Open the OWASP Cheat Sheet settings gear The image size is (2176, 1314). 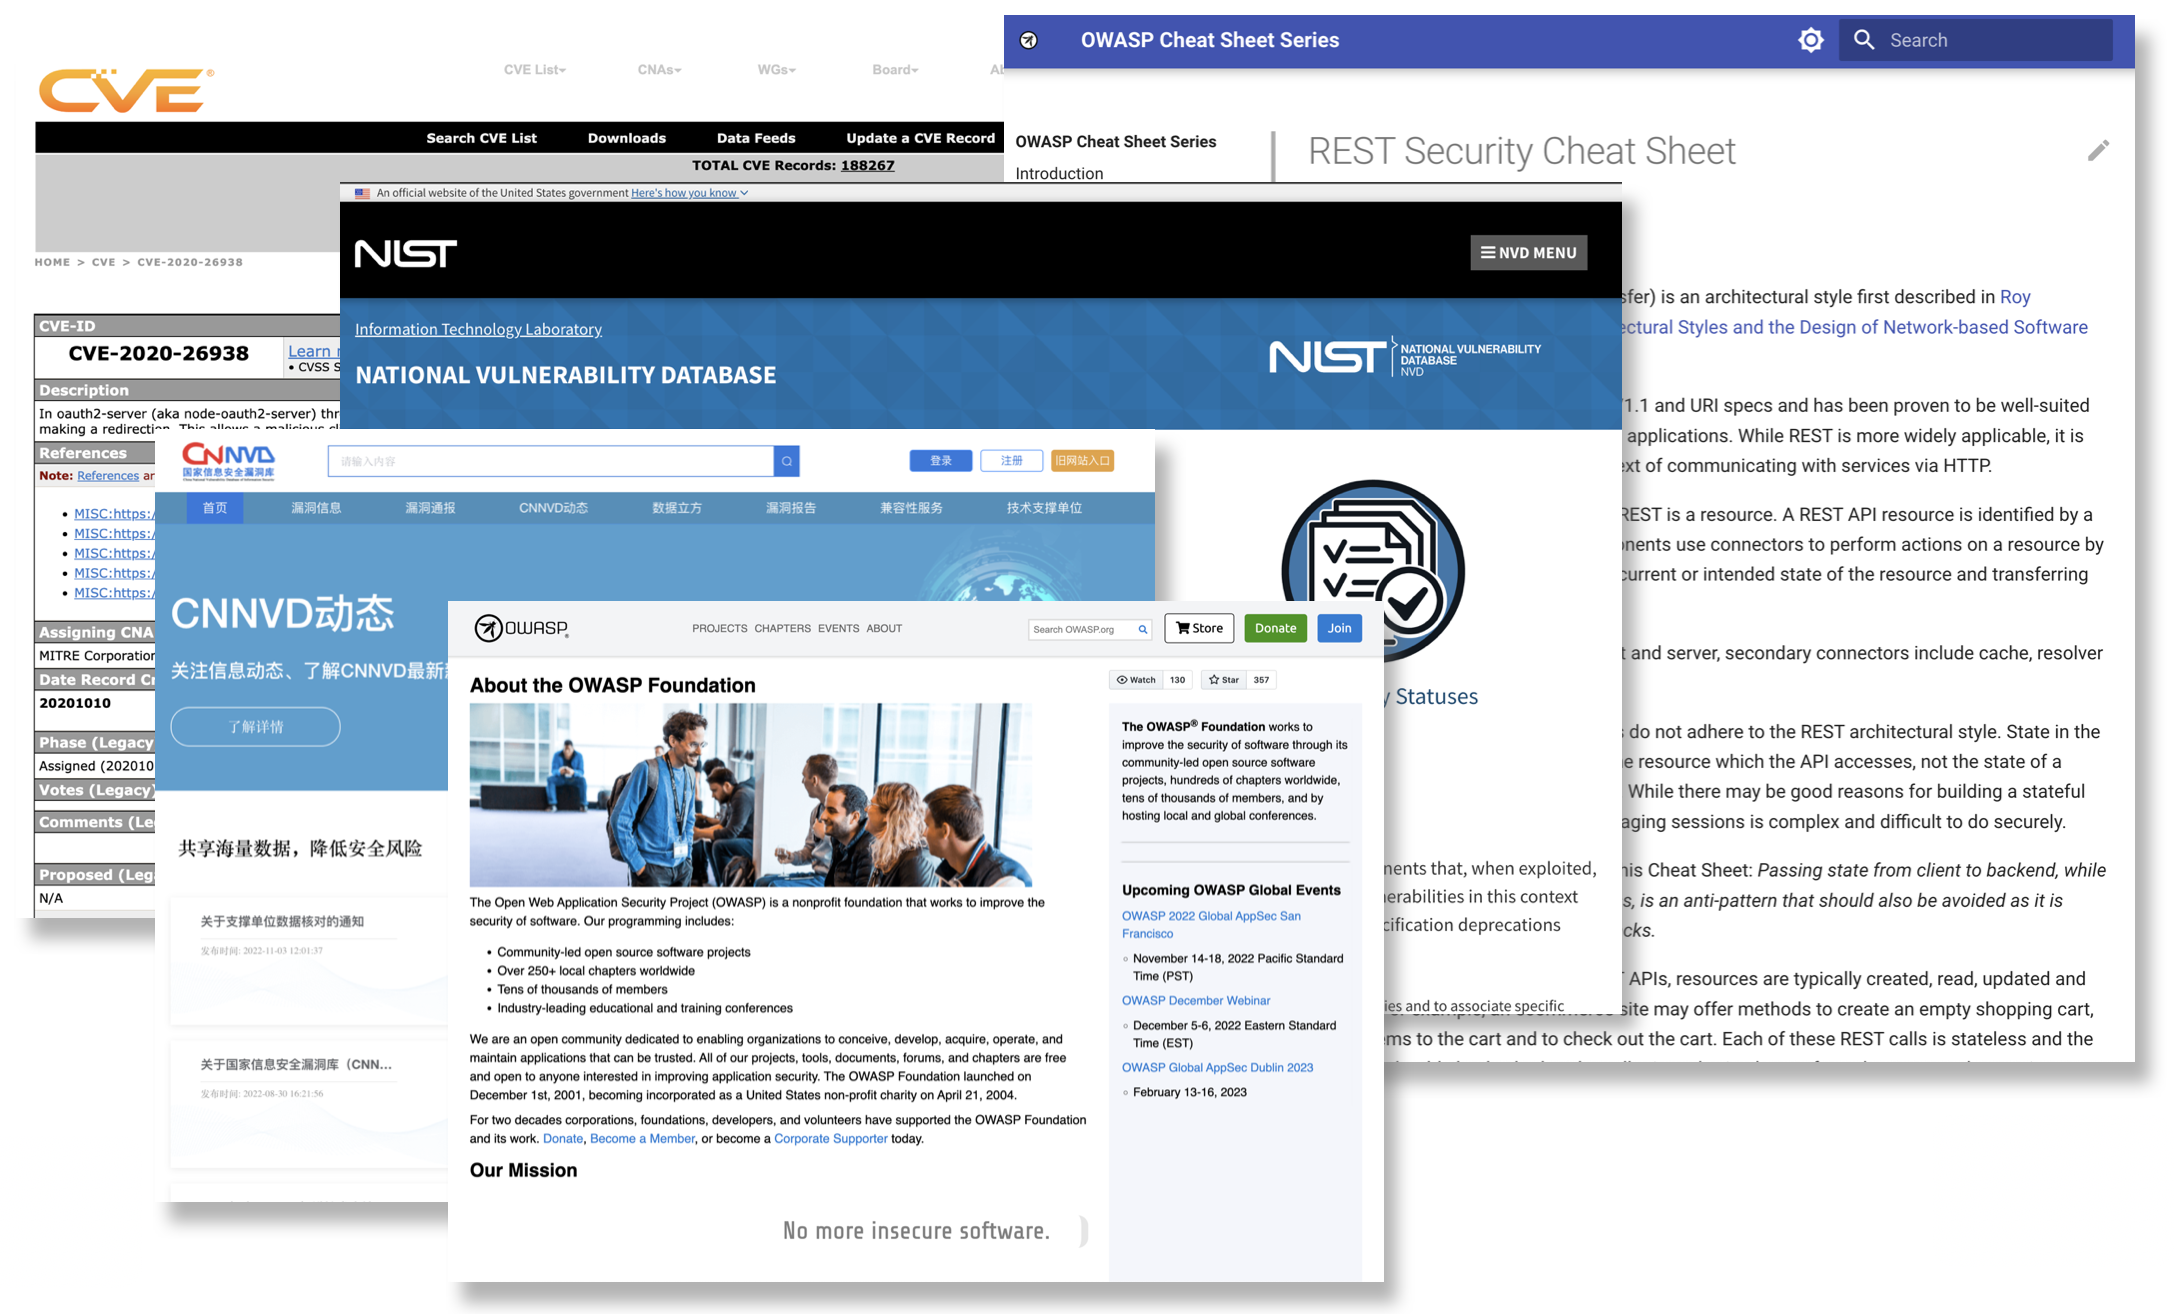tap(1811, 40)
